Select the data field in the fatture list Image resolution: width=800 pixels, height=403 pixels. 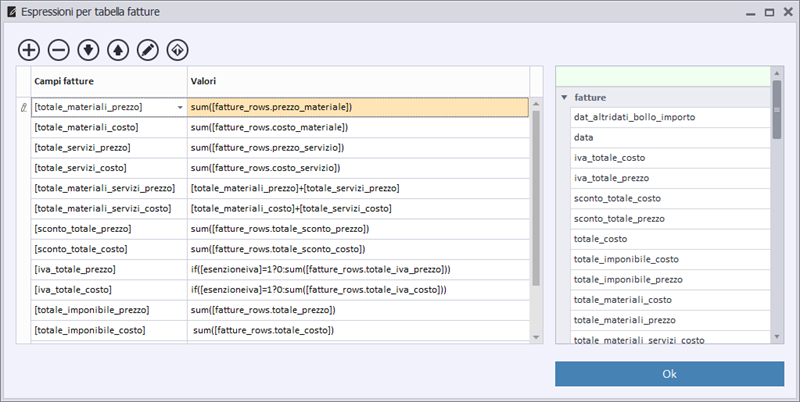670,137
